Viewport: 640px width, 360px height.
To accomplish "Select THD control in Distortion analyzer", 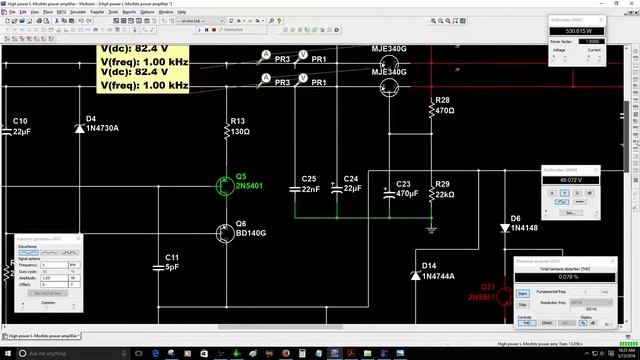I will click(x=527, y=323).
